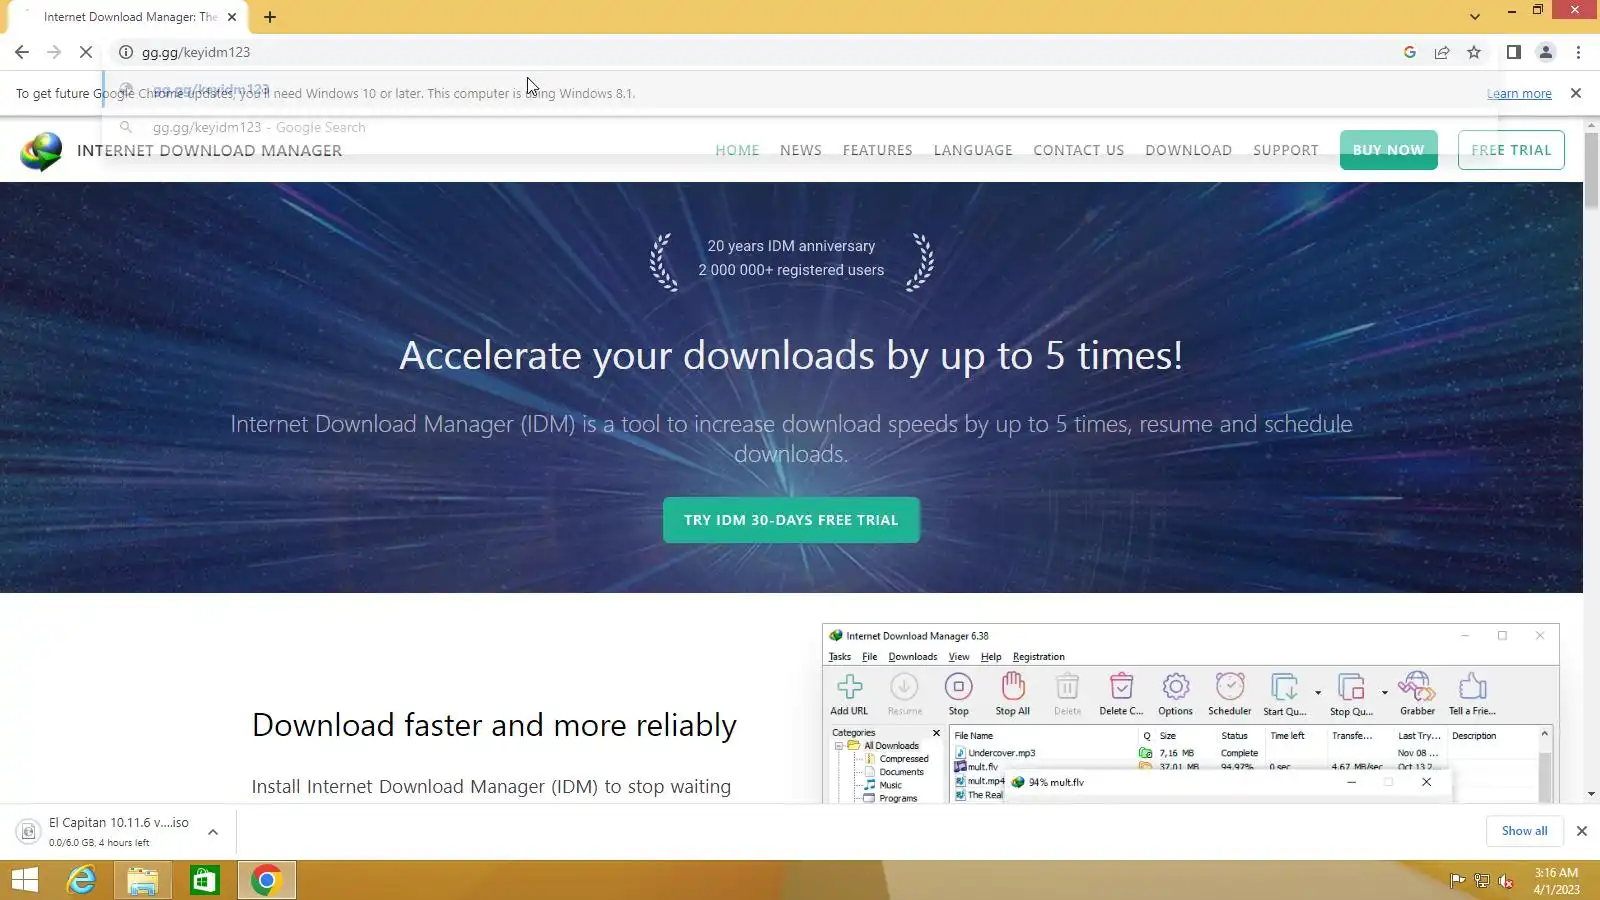
Task: Click the IDM globe logo
Action: pos(41,151)
